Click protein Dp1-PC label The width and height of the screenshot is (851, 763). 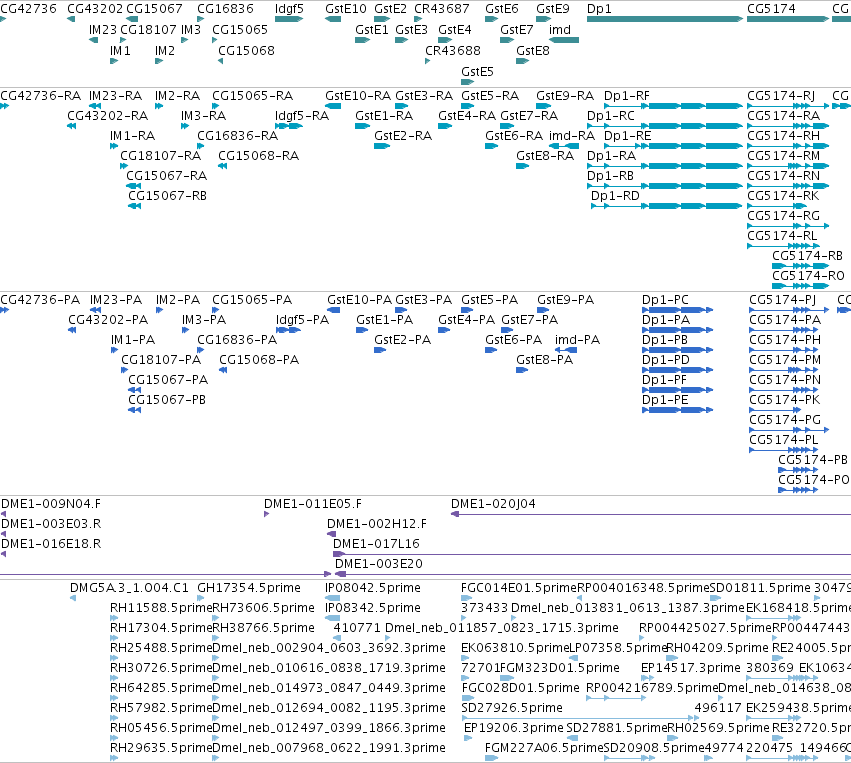coord(665,300)
